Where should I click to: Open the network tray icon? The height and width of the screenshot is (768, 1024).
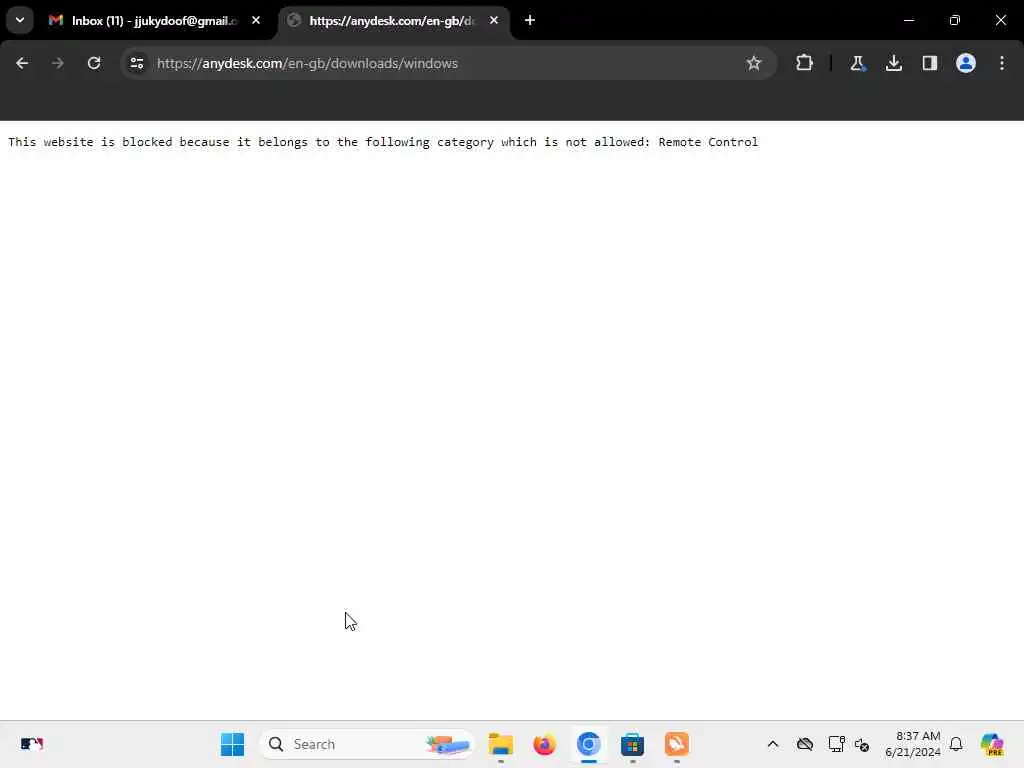836,744
